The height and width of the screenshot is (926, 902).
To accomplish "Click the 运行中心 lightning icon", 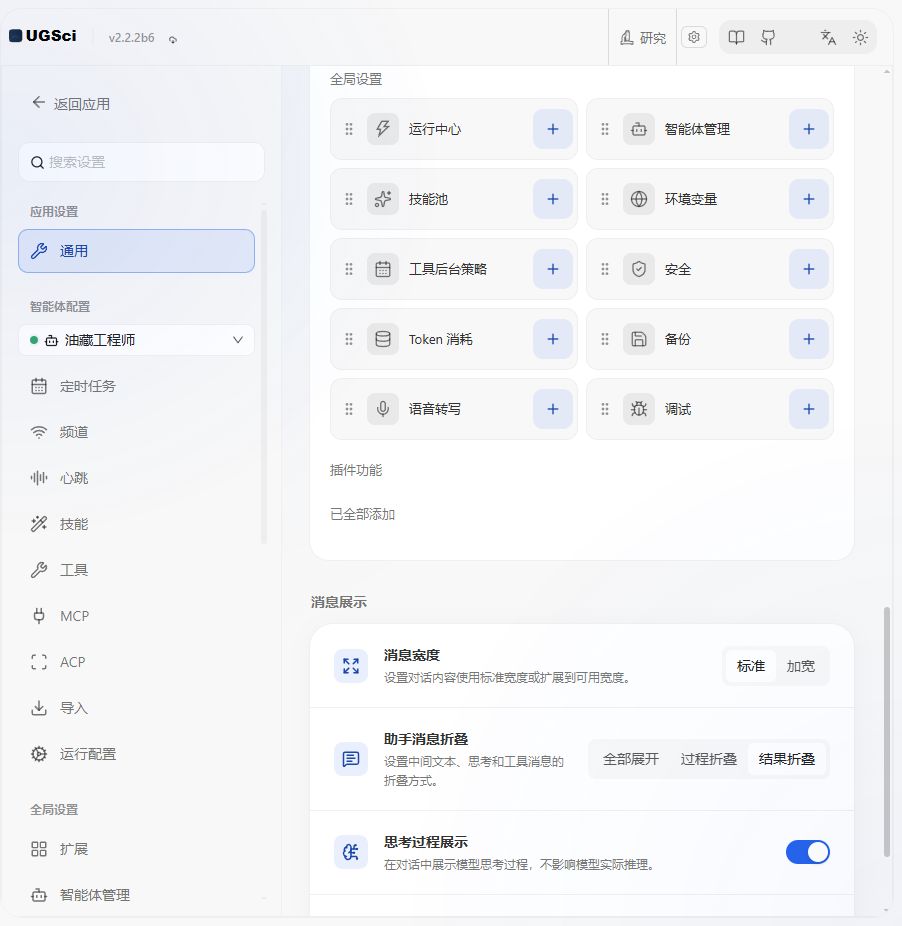I will [383, 129].
